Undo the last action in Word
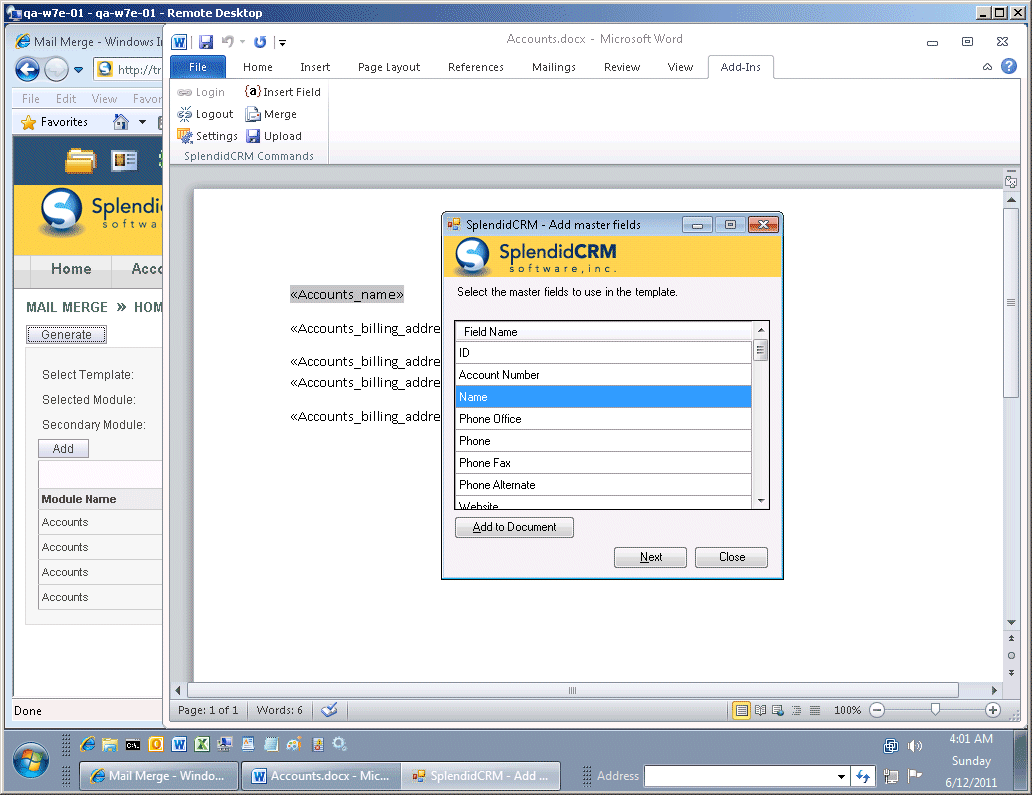 228,42
